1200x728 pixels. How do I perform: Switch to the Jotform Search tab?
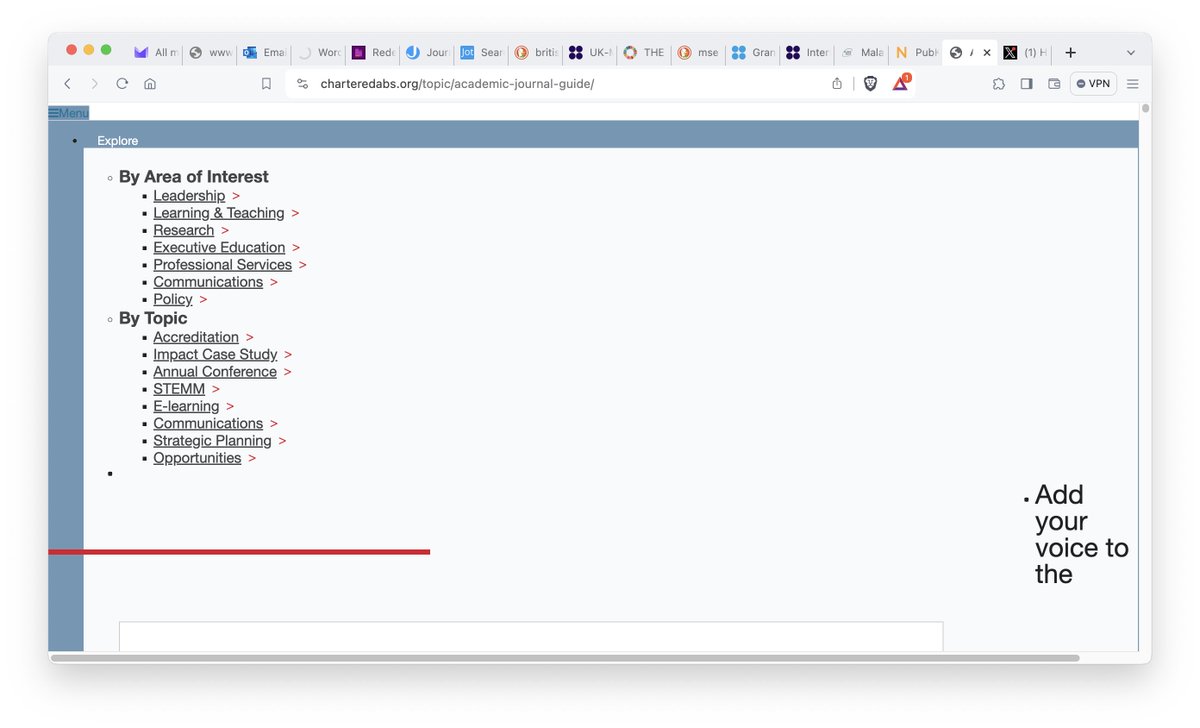[x=480, y=53]
